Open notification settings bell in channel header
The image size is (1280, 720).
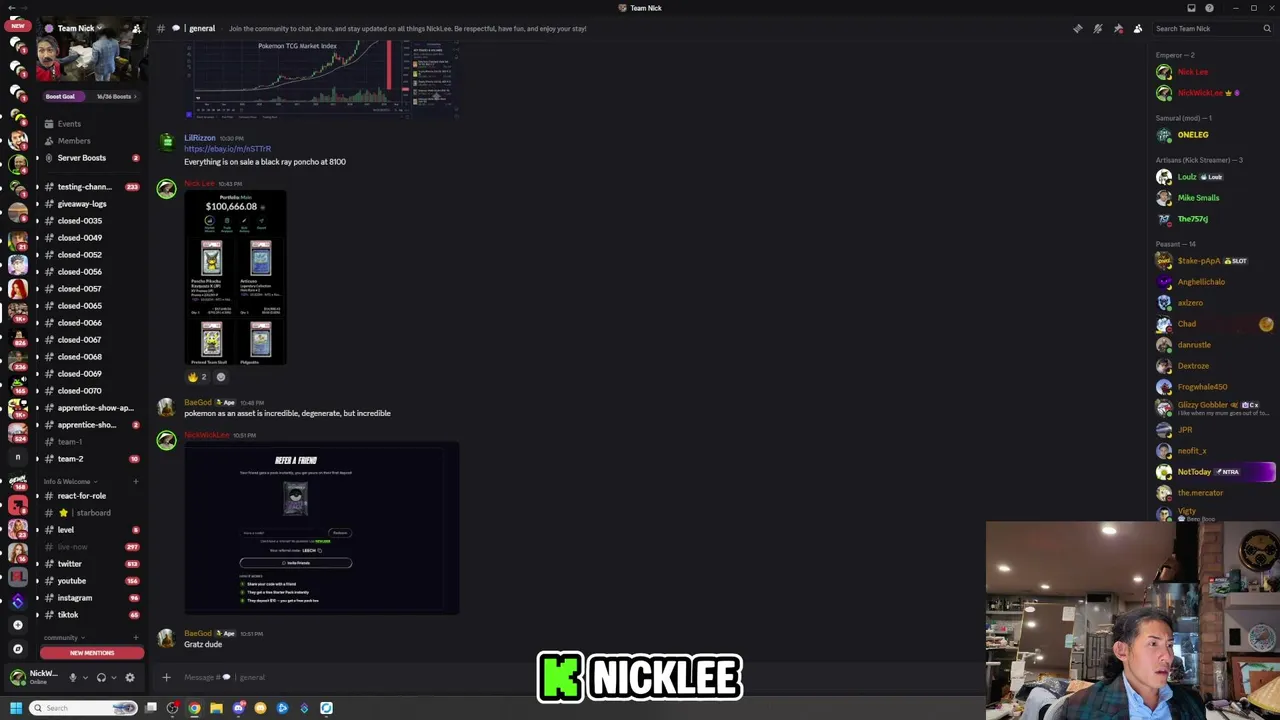1097,28
